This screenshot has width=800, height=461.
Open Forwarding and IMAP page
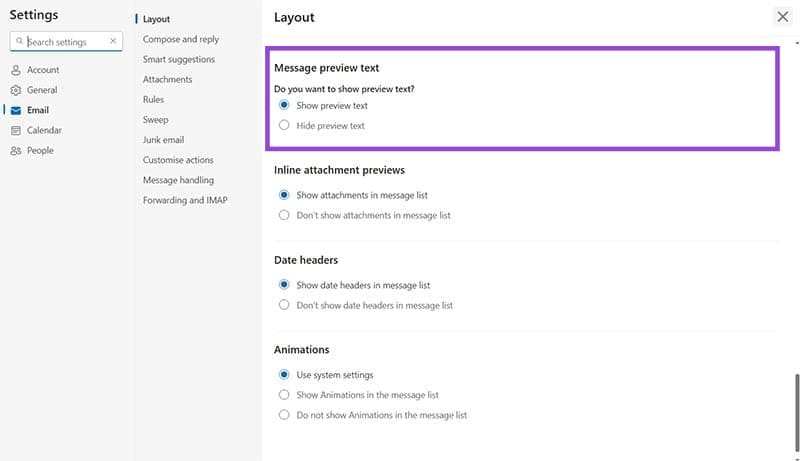(x=185, y=200)
